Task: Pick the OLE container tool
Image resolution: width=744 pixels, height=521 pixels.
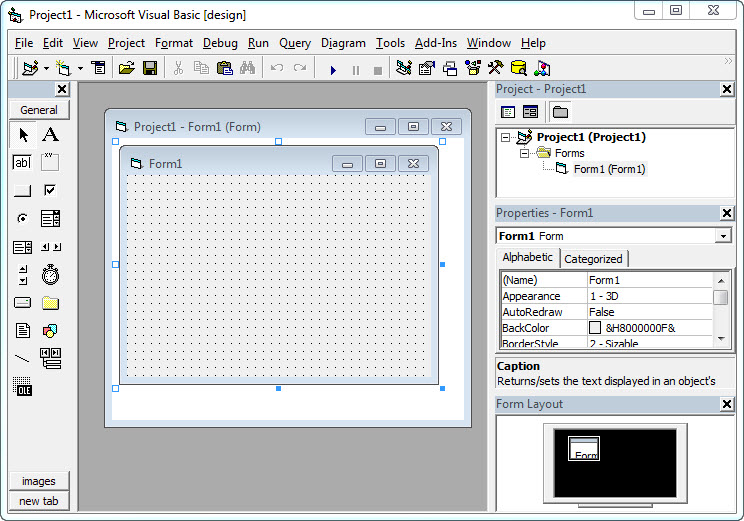Action: click(x=22, y=387)
